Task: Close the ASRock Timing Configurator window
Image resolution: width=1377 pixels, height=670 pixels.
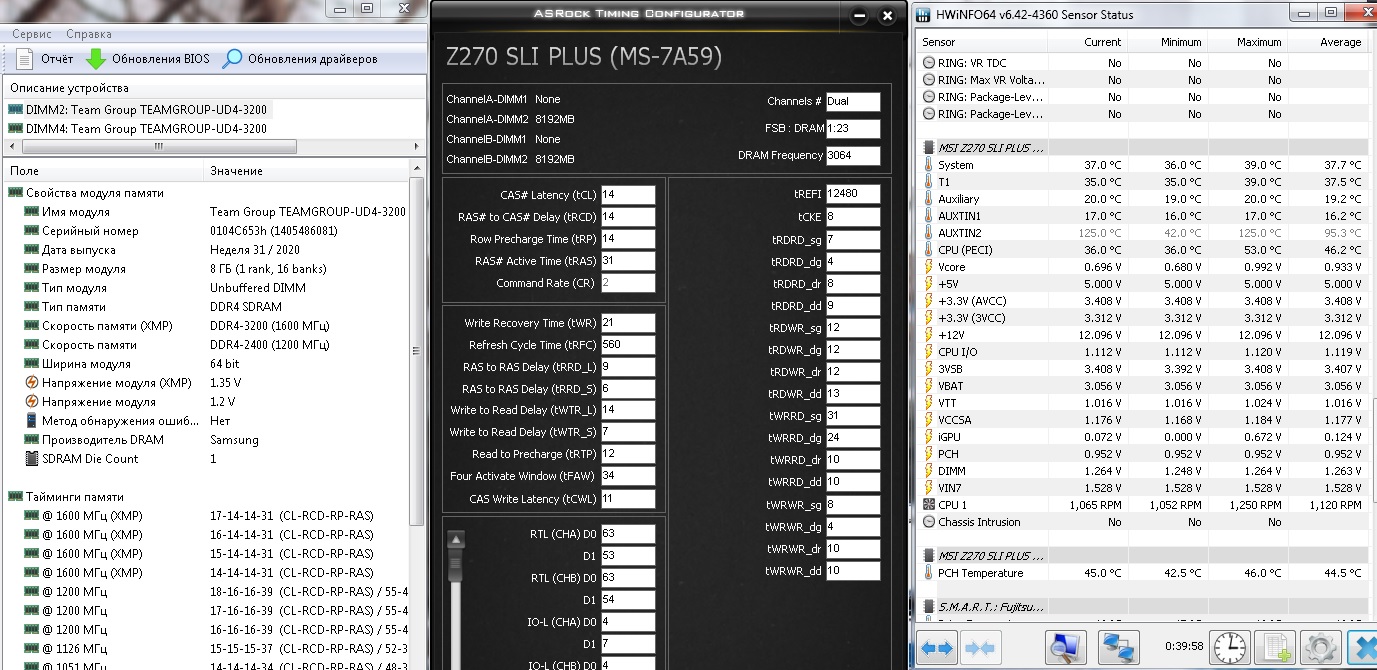Action: (x=887, y=17)
